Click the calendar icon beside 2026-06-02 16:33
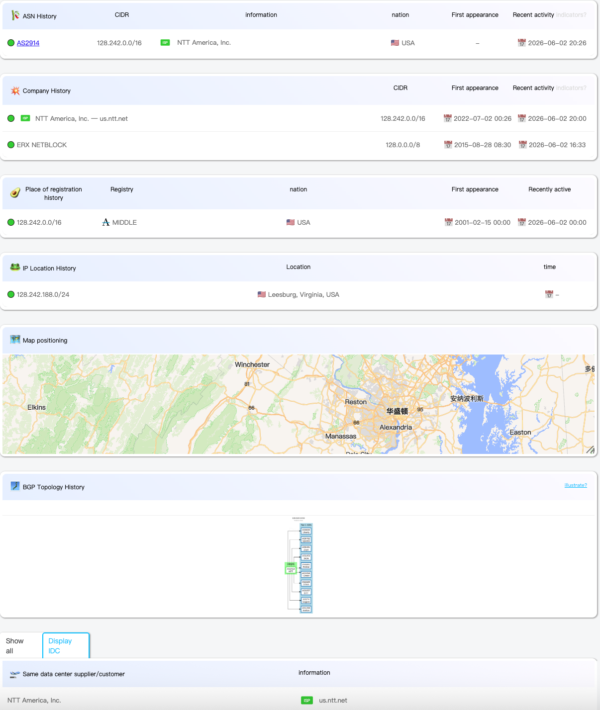Image resolution: width=600 pixels, height=710 pixels. pyautogui.click(x=523, y=145)
